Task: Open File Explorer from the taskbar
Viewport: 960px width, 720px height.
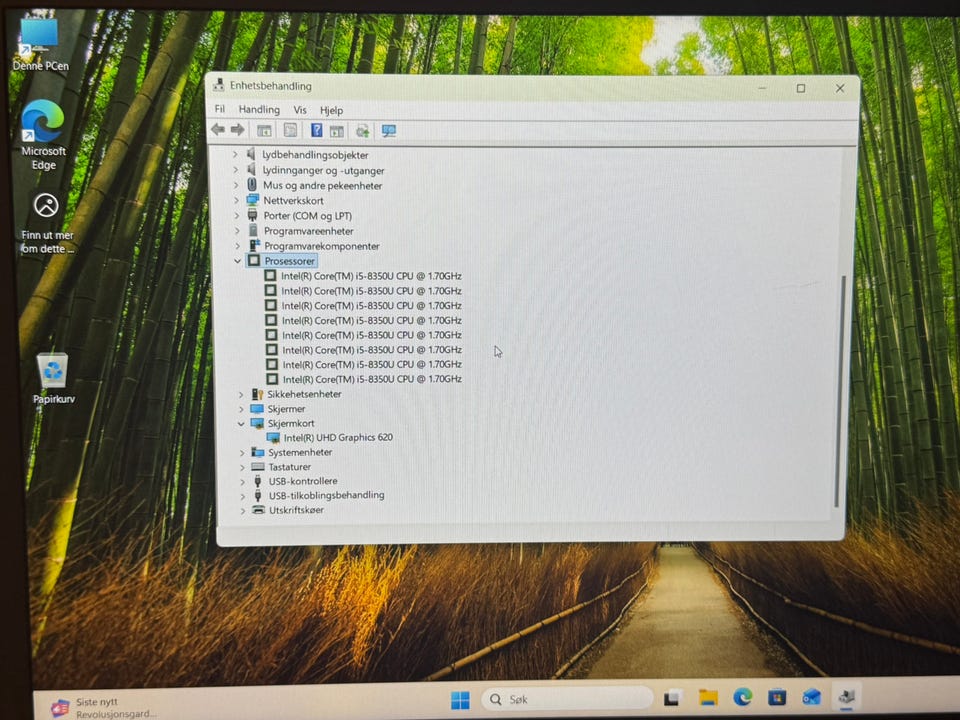Action: pyautogui.click(x=708, y=698)
